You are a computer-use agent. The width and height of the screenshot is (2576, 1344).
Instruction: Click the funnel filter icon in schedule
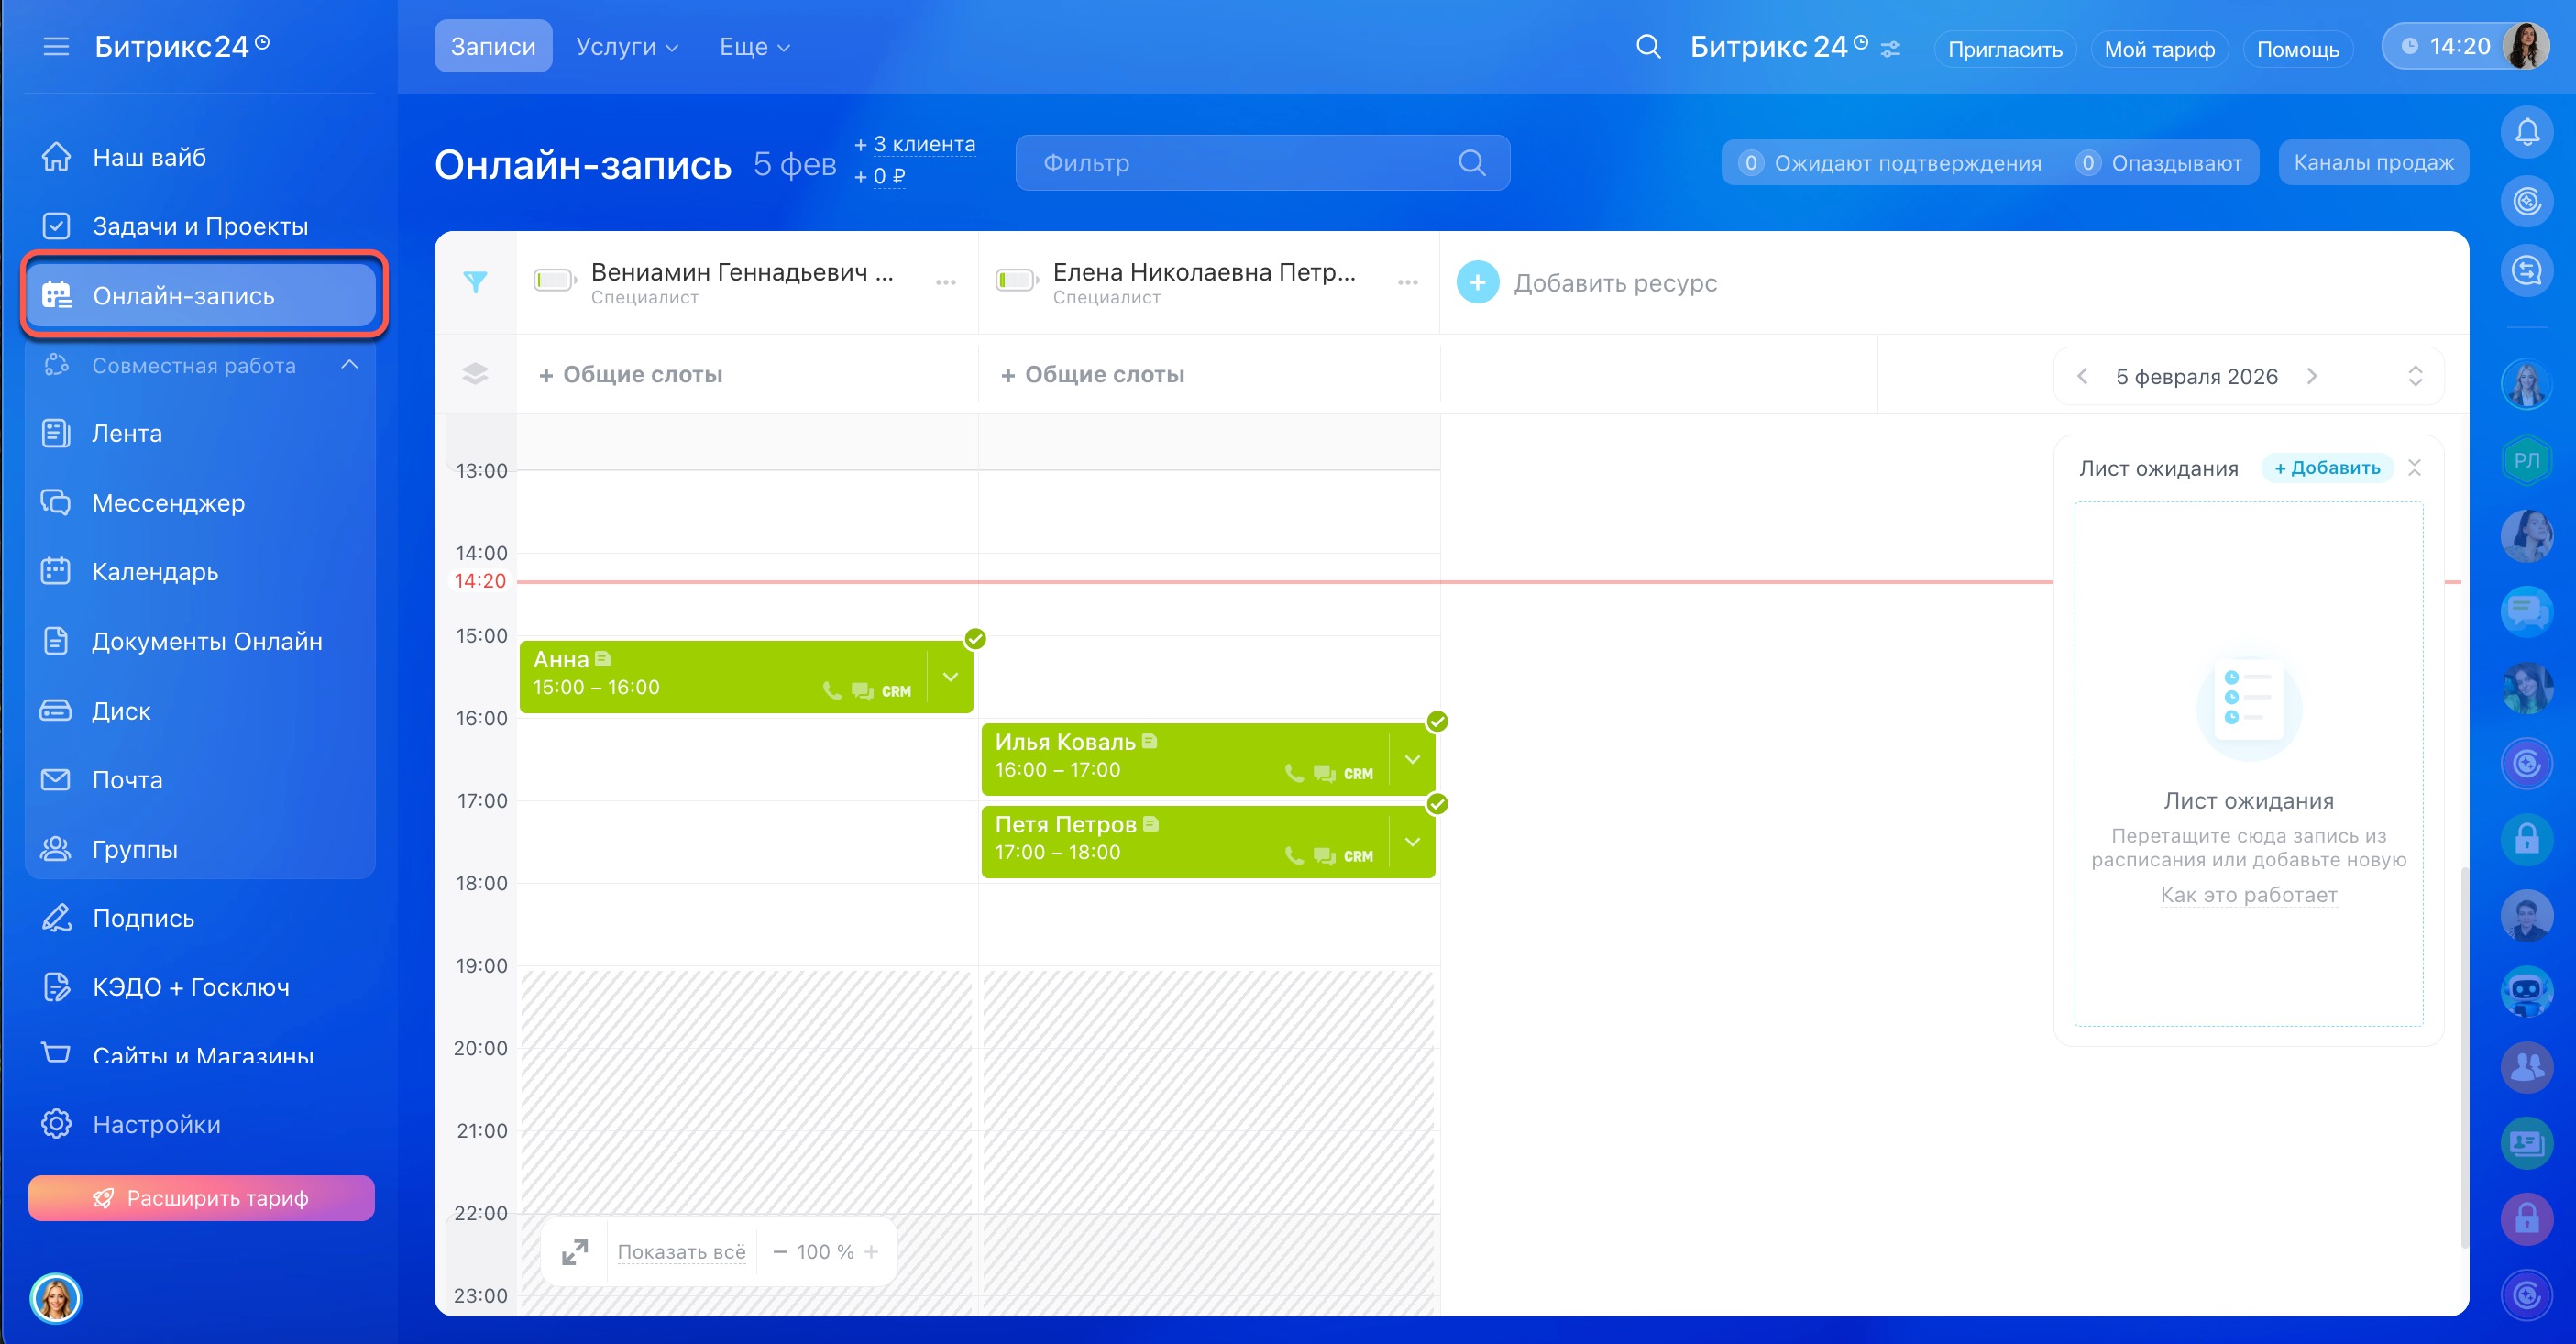click(475, 283)
